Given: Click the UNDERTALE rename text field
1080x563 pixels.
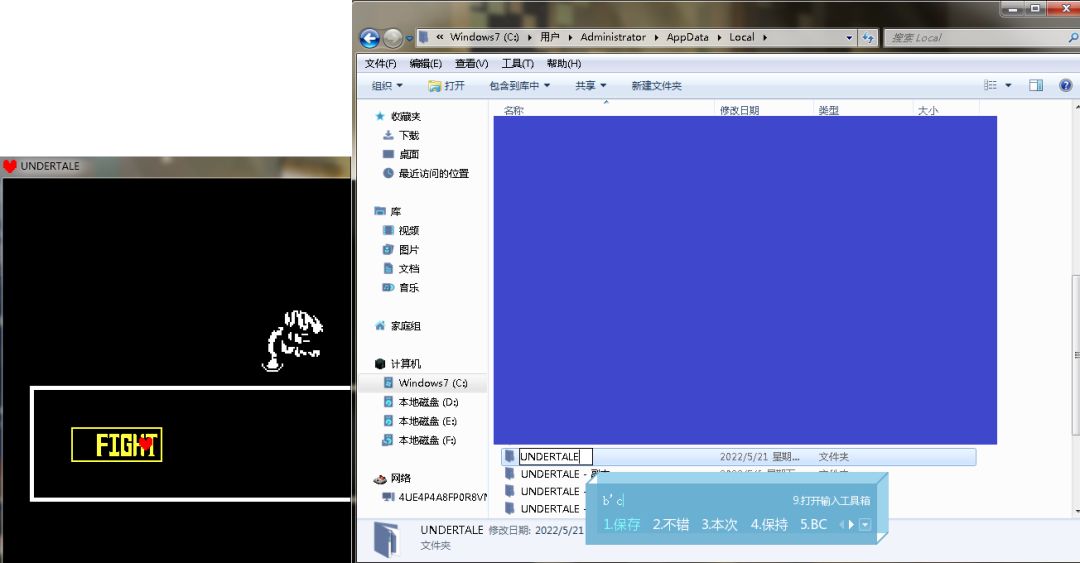Looking at the screenshot, I should (x=555, y=456).
